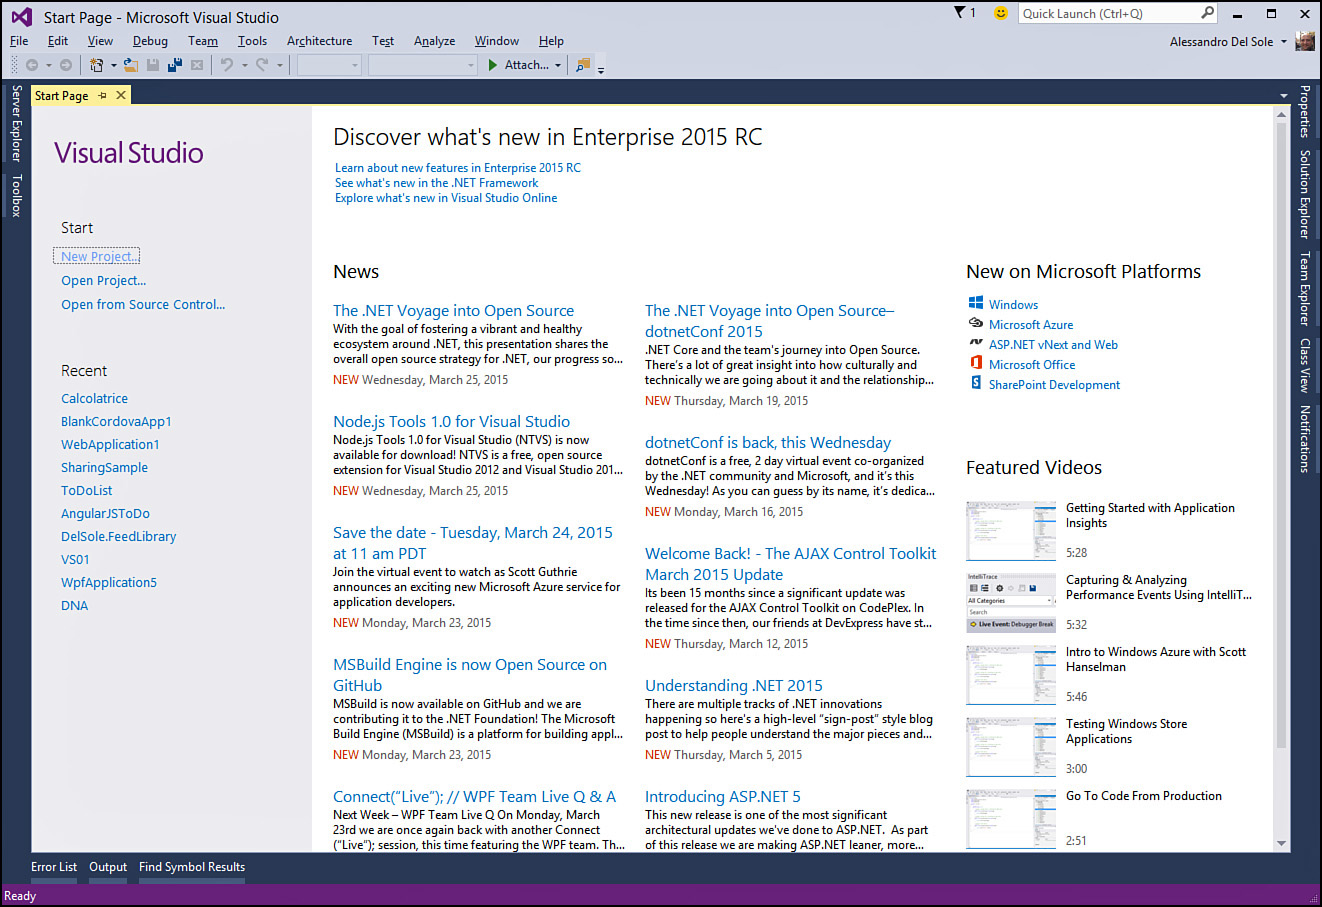Close the Start Page tab
Screen dimensions: 1322x907
pyautogui.click(x=121, y=95)
